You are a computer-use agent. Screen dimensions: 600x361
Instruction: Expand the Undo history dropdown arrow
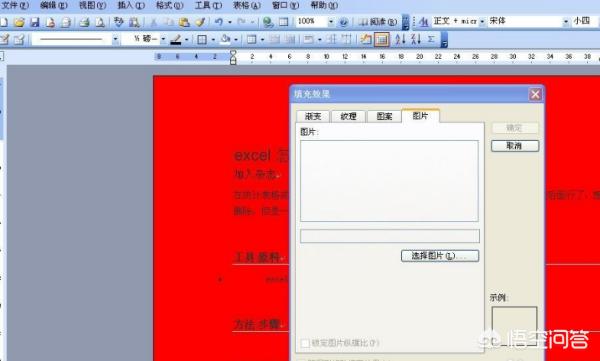(x=230, y=22)
